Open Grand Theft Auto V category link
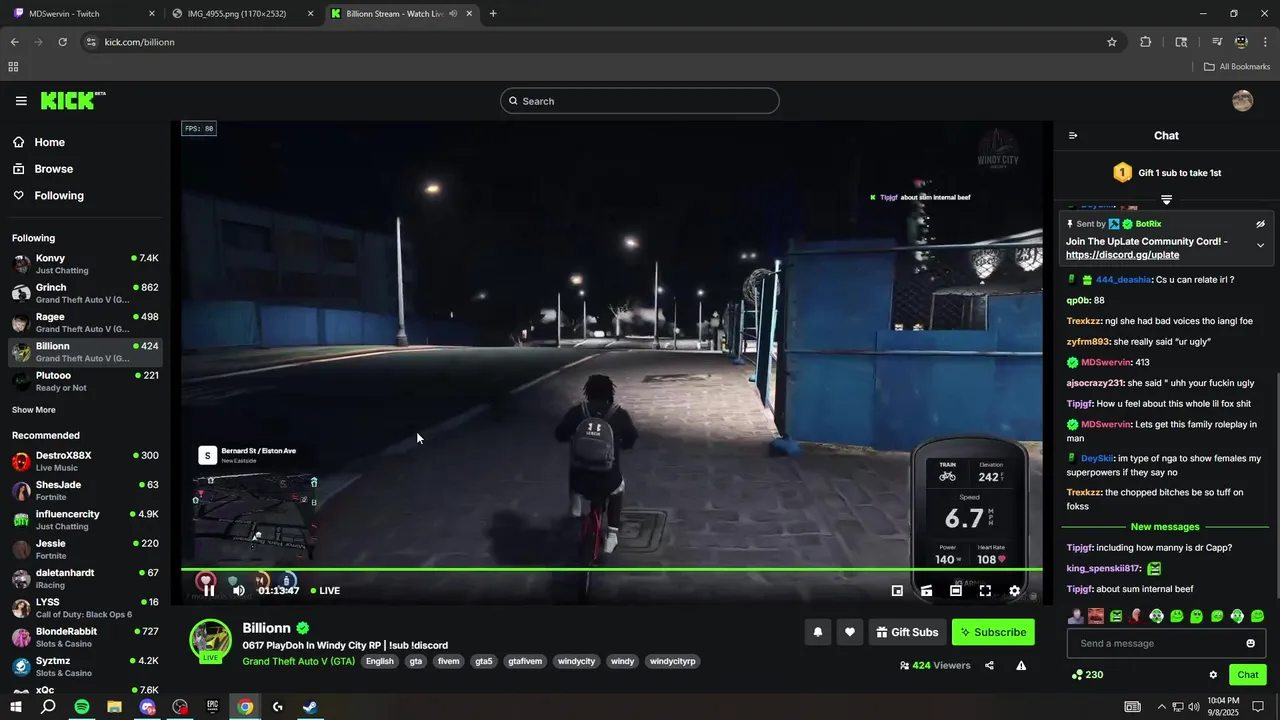The image size is (1280, 720). pyautogui.click(x=298, y=661)
